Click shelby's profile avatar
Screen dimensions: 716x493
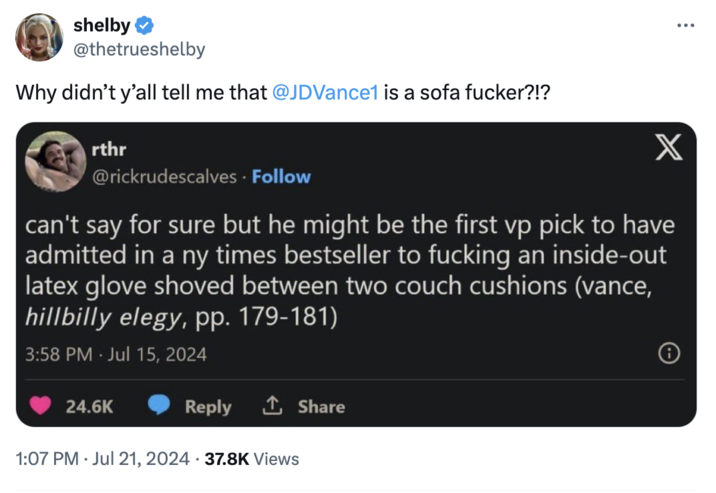[39, 37]
